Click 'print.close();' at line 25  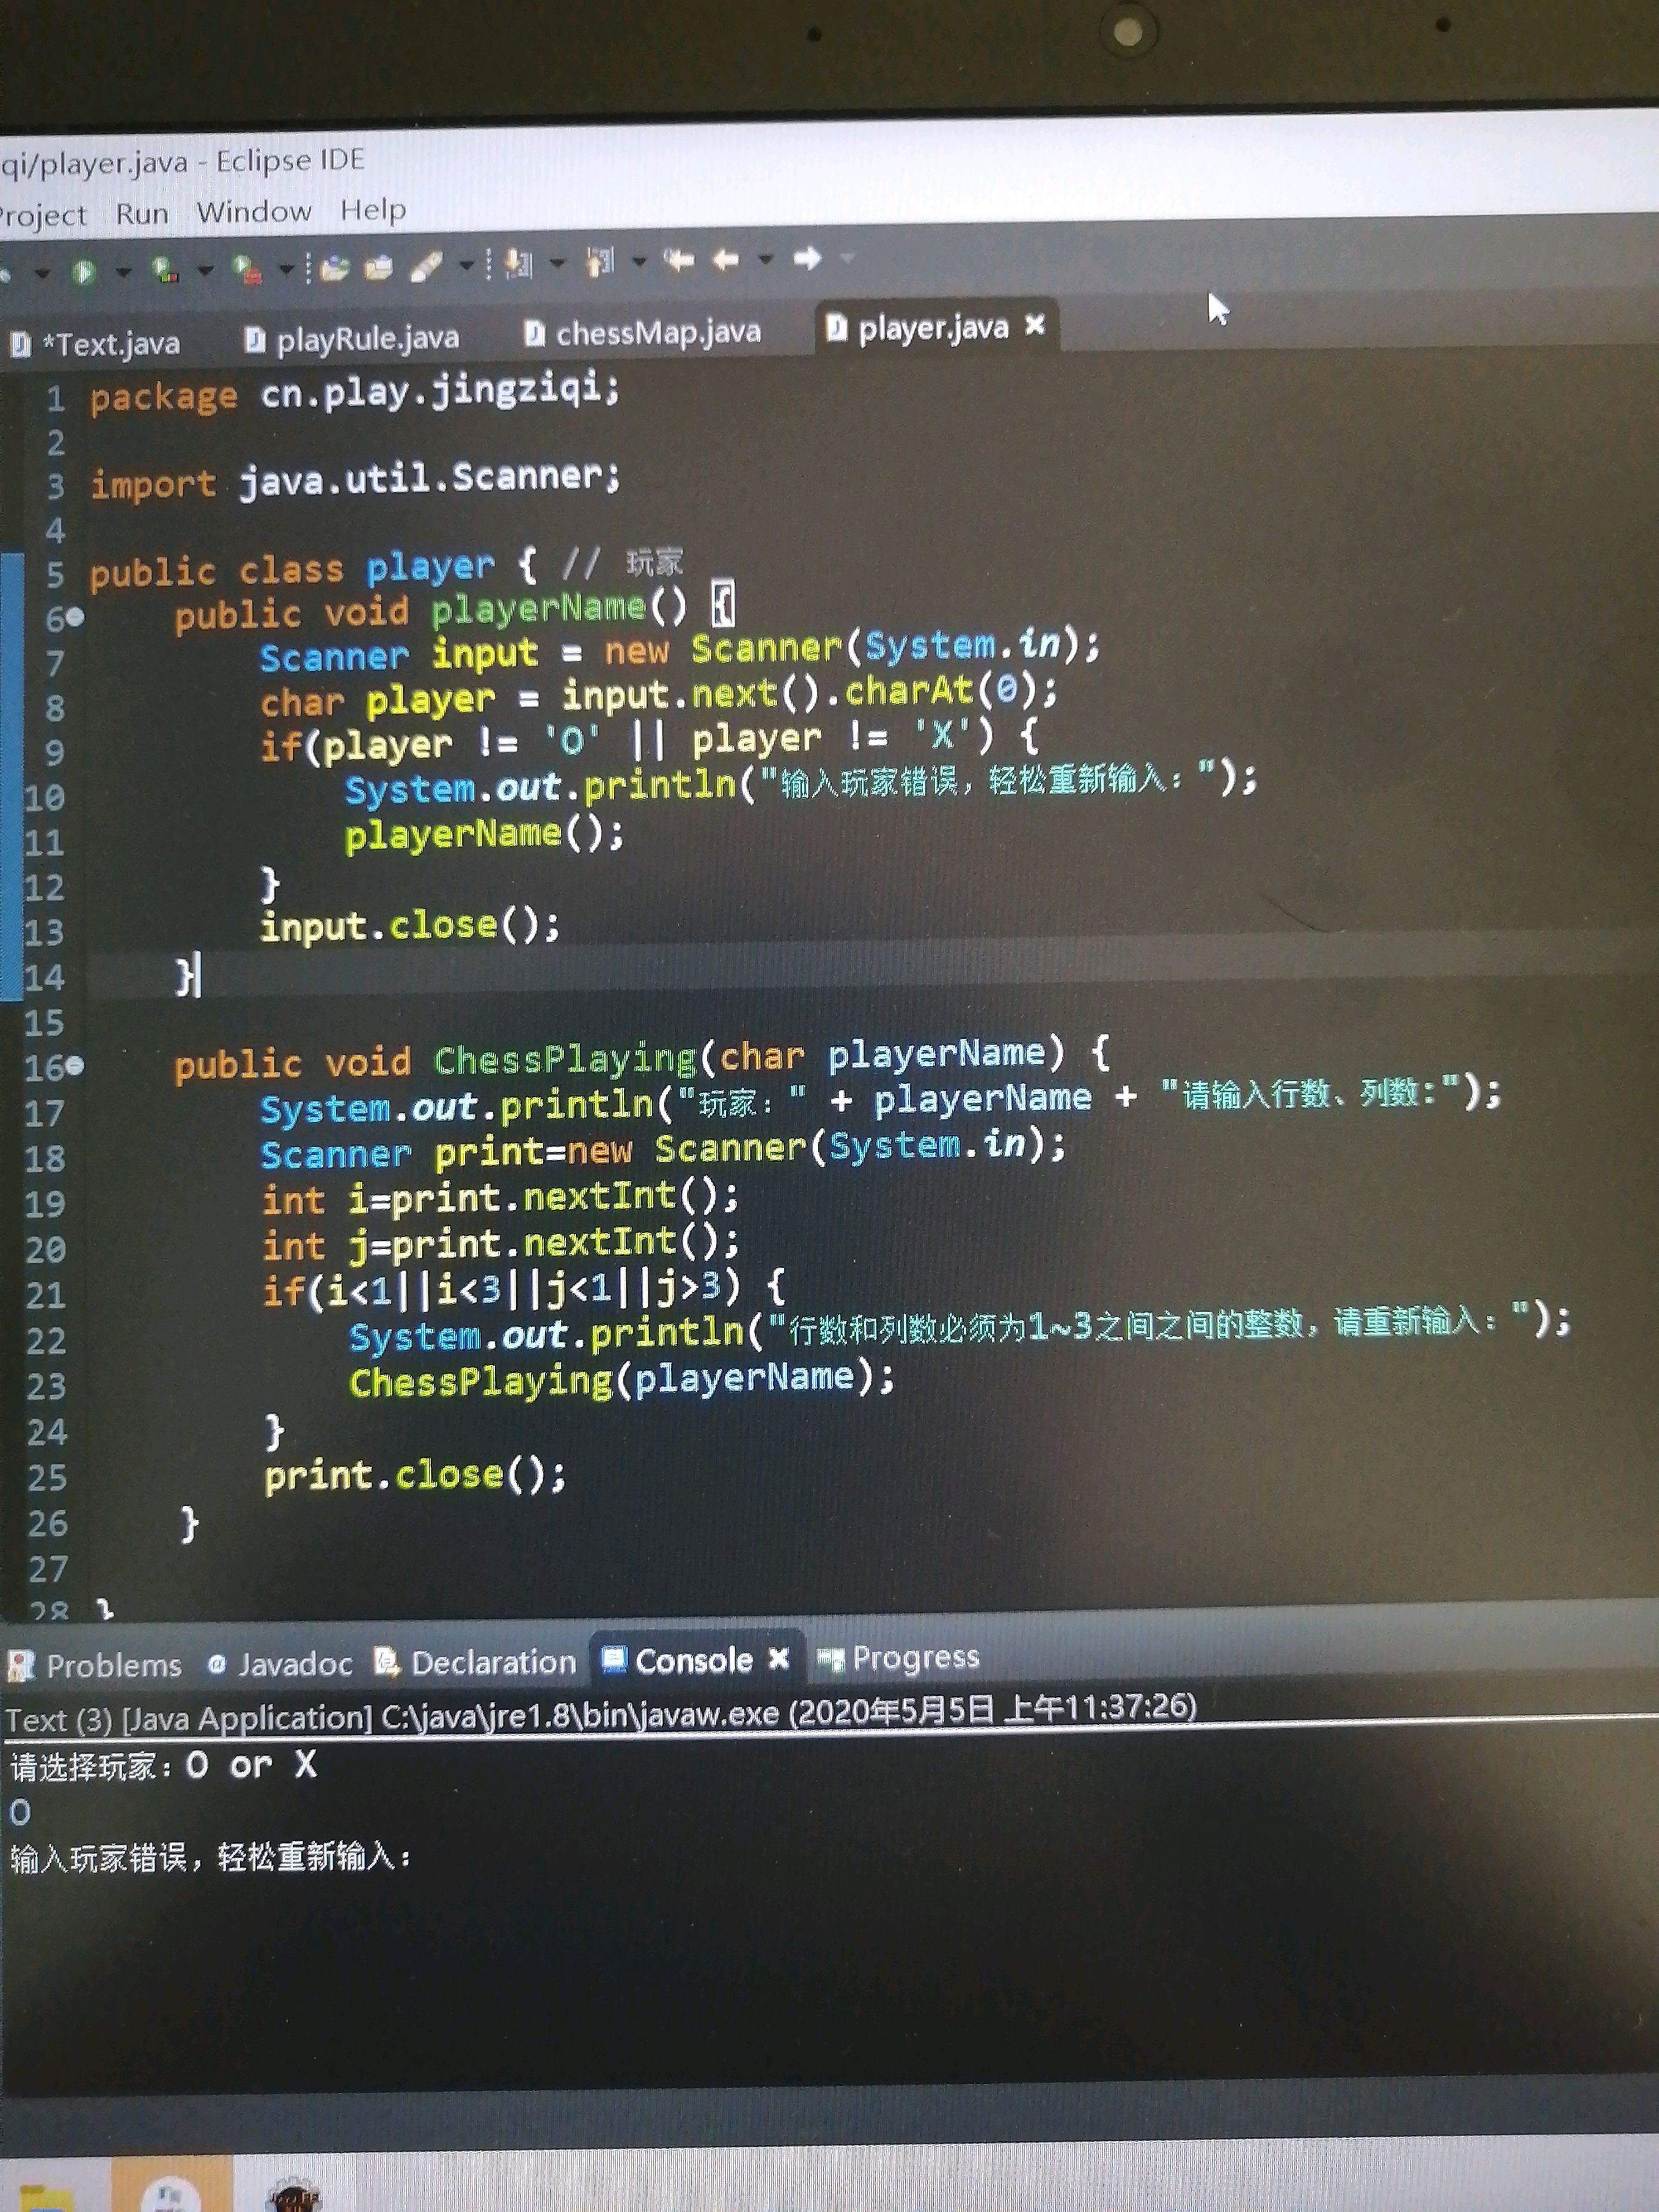point(415,1476)
